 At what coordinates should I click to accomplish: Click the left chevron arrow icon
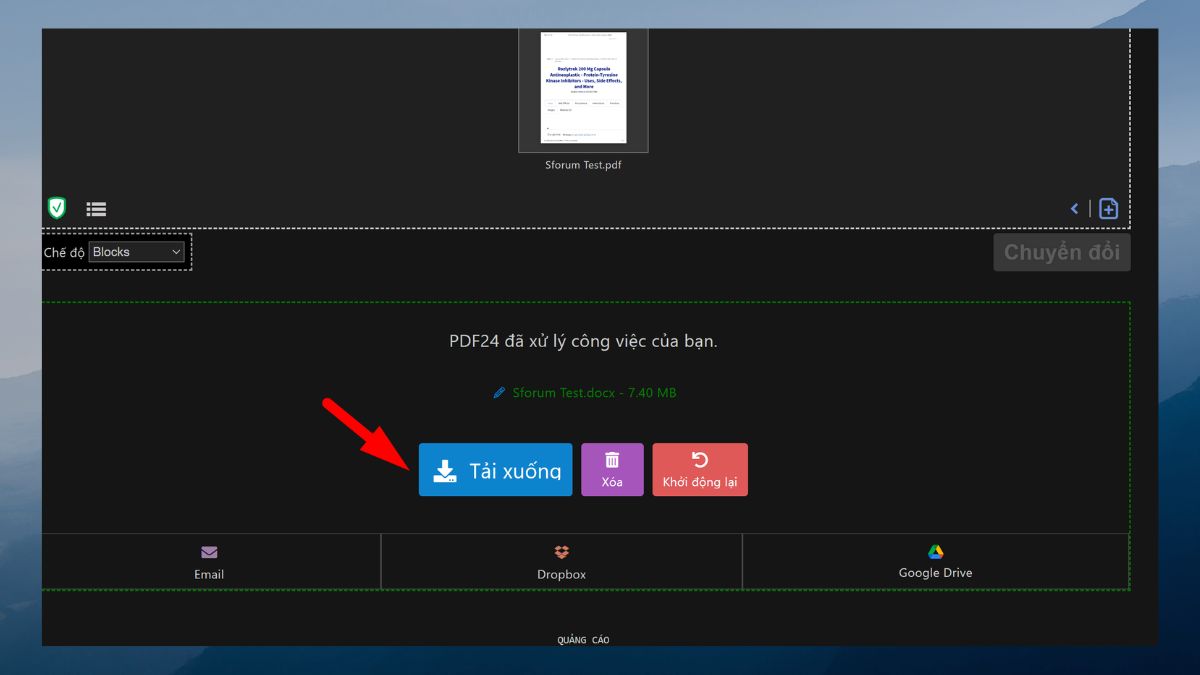point(1075,209)
